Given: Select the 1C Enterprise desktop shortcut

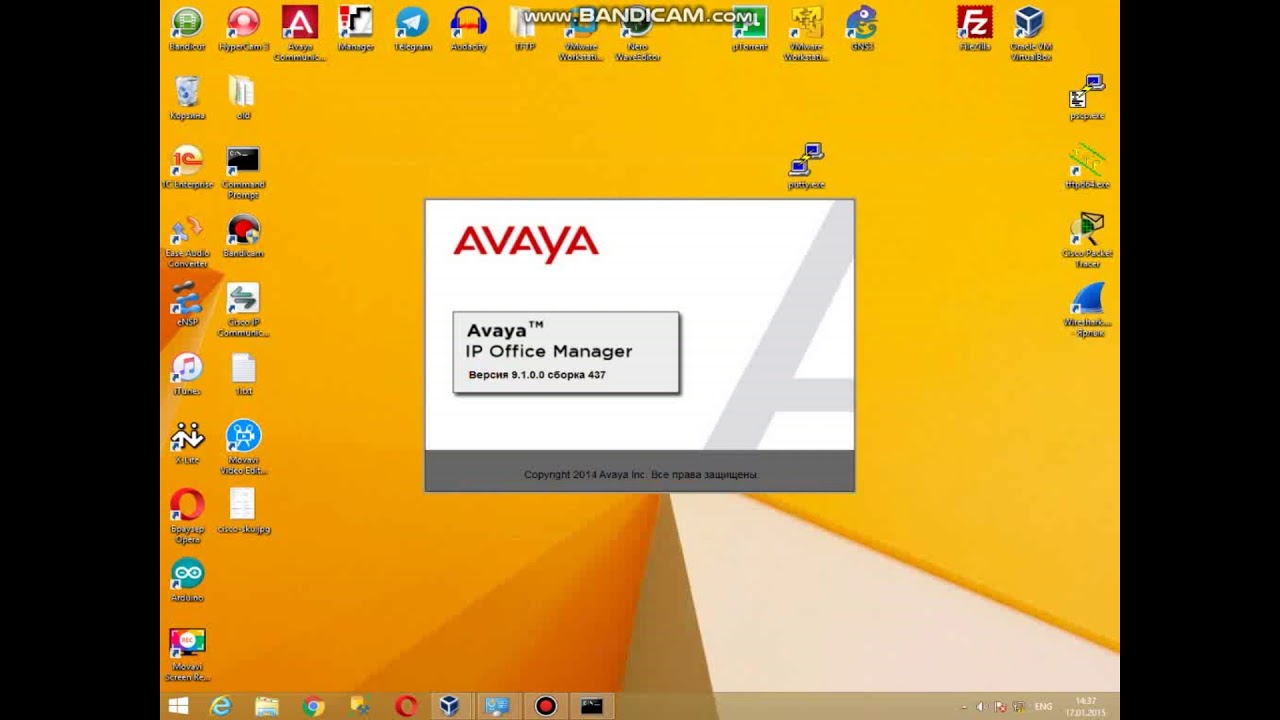Looking at the screenshot, I should point(187,167).
